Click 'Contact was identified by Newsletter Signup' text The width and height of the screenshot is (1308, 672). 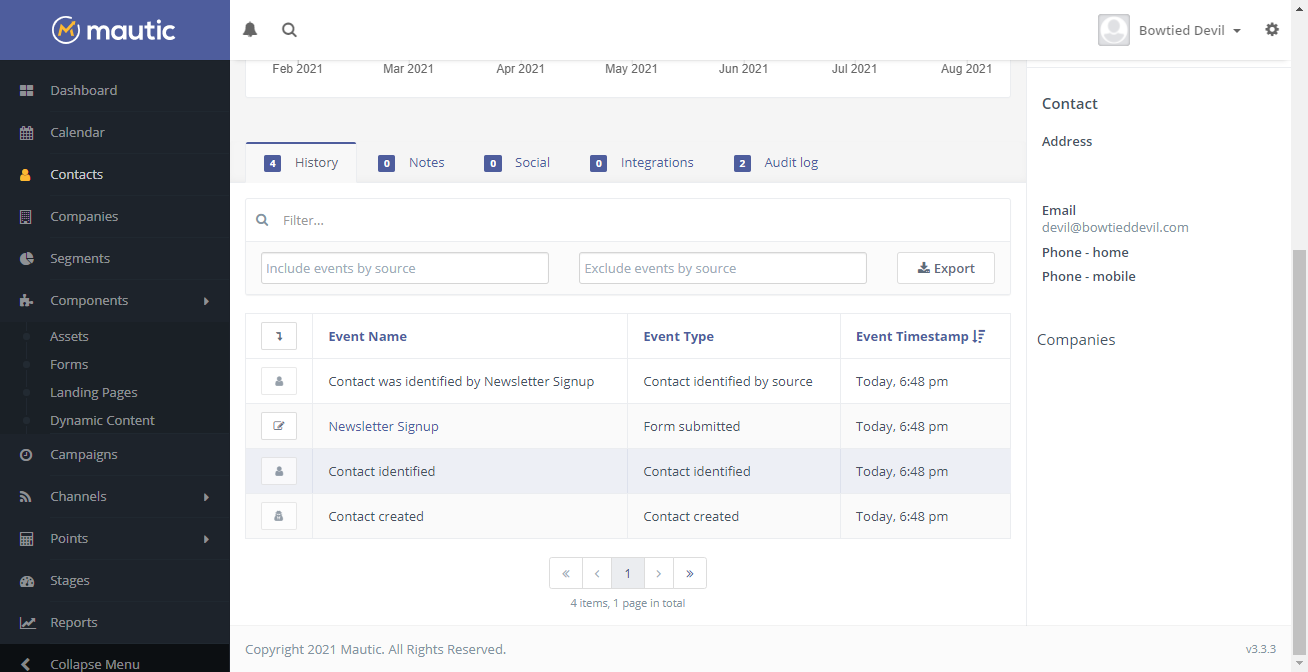[461, 381]
